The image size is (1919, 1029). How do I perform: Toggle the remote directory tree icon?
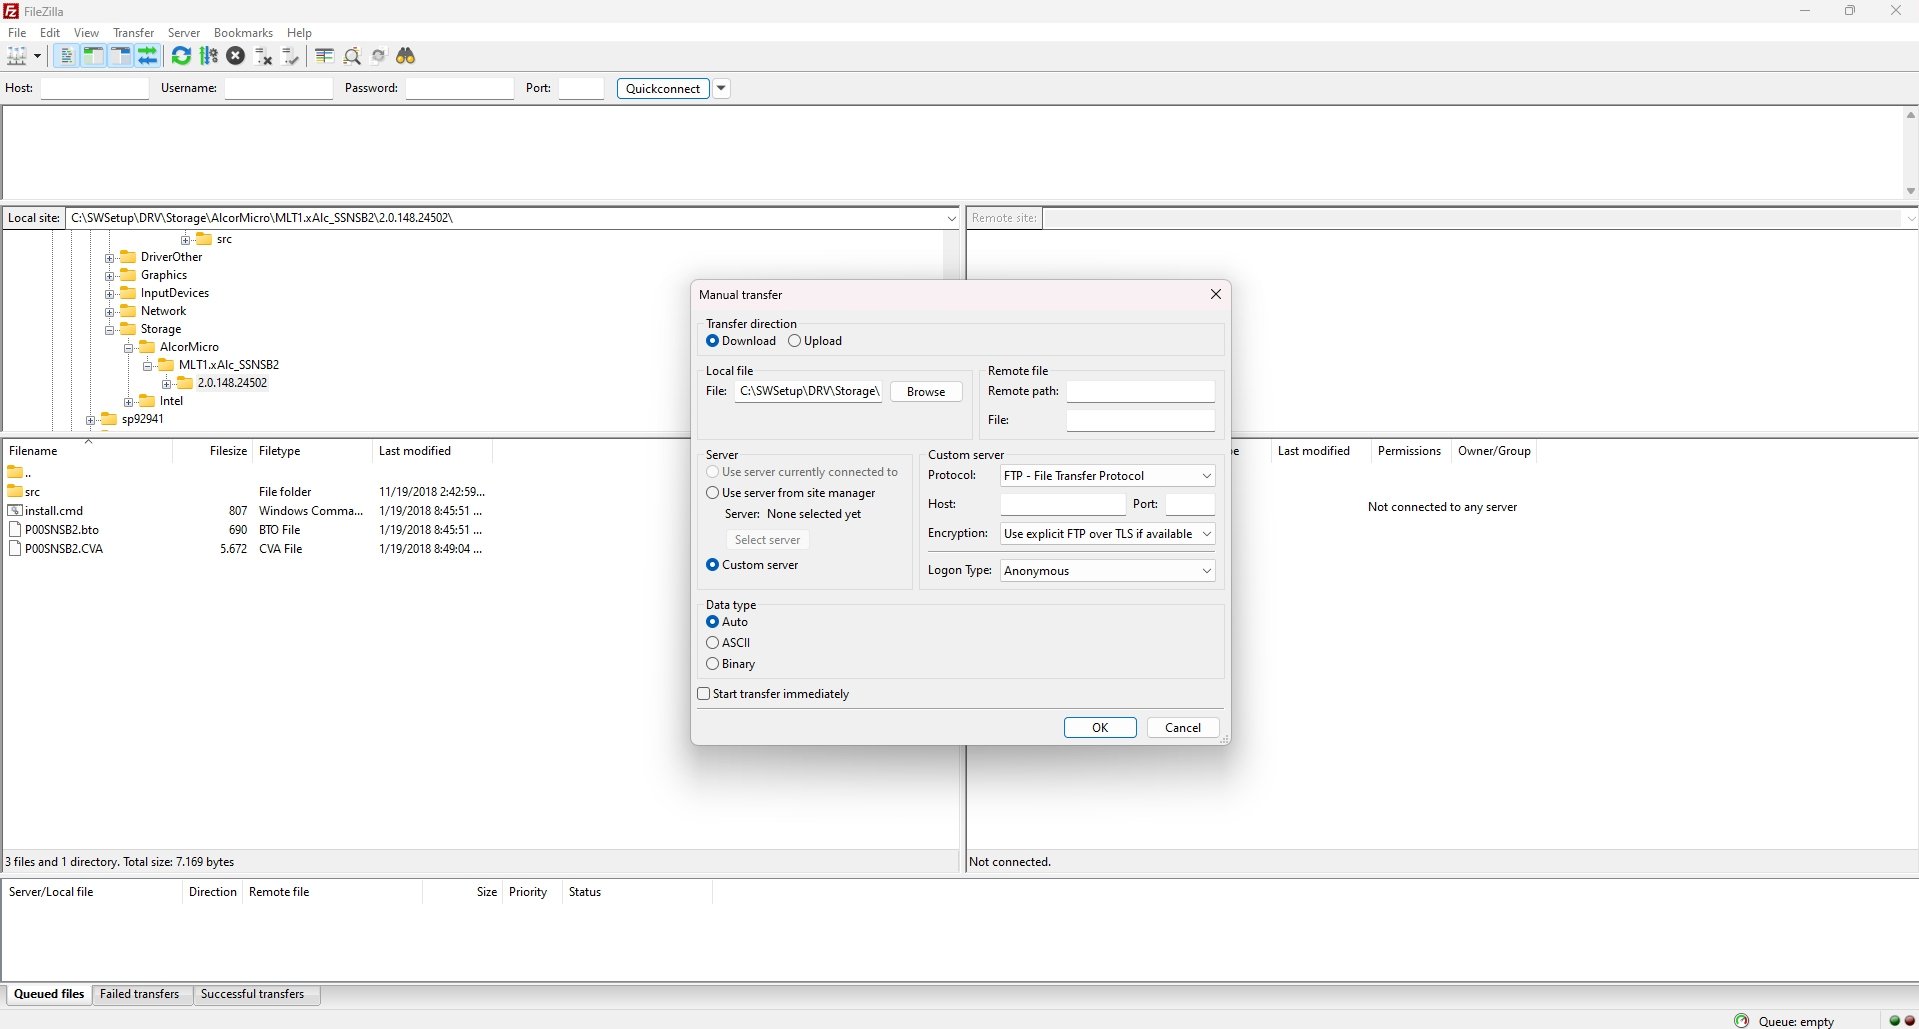click(x=120, y=56)
